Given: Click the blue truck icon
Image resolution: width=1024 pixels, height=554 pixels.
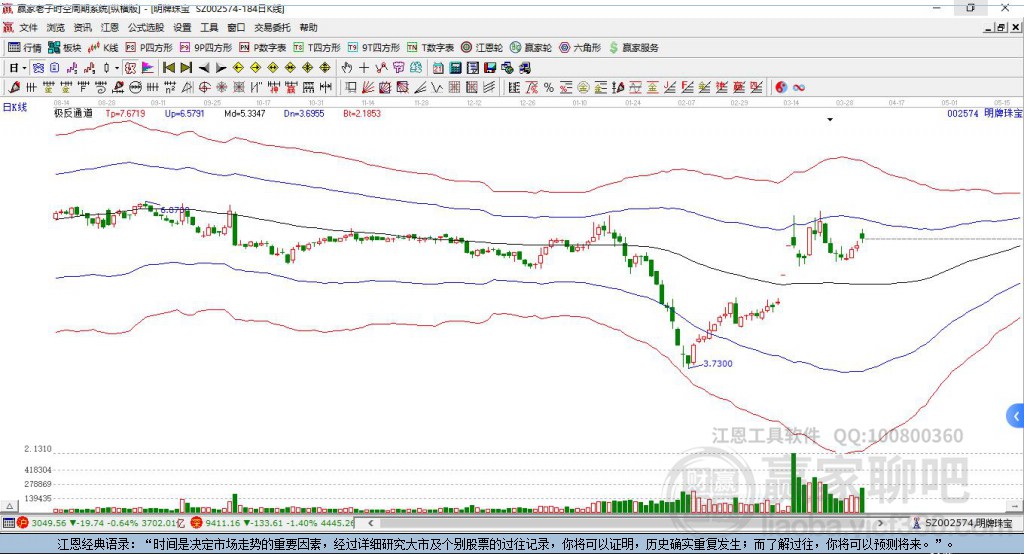Looking at the screenshot, I should (x=524, y=68).
